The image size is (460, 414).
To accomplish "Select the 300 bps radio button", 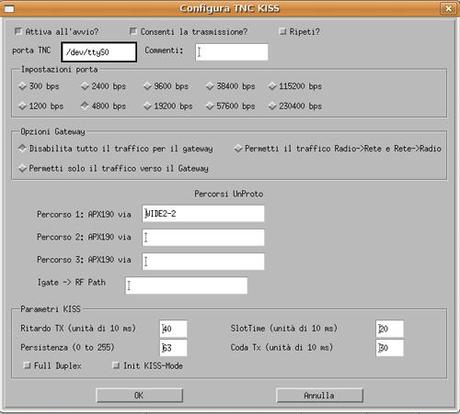I will (23, 86).
